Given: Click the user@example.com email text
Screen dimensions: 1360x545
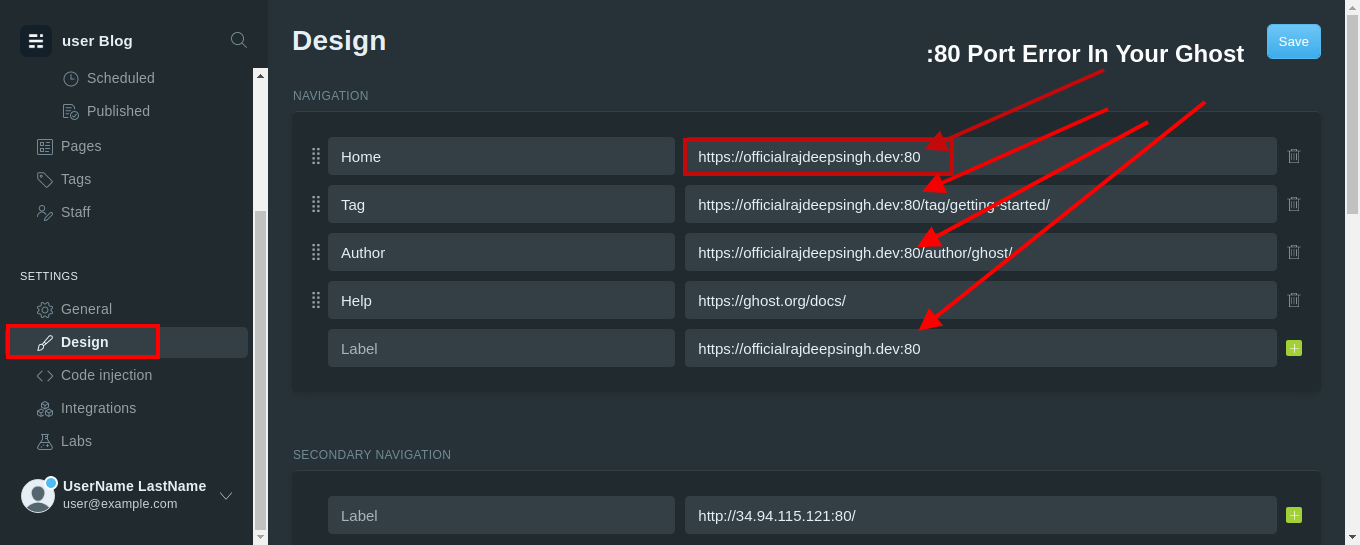Looking at the screenshot, I should (120, 504).
